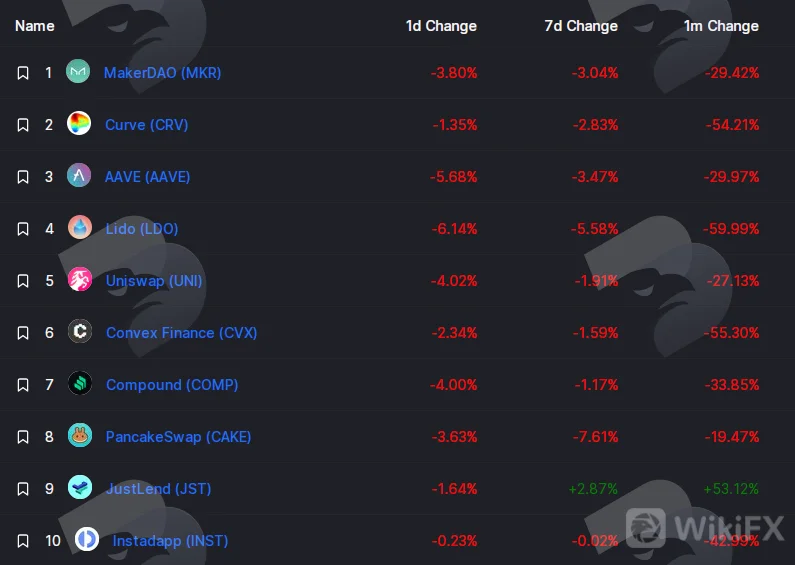Click the Lido droplet logo icon
The image size is (795, 565).
[80, 227]
